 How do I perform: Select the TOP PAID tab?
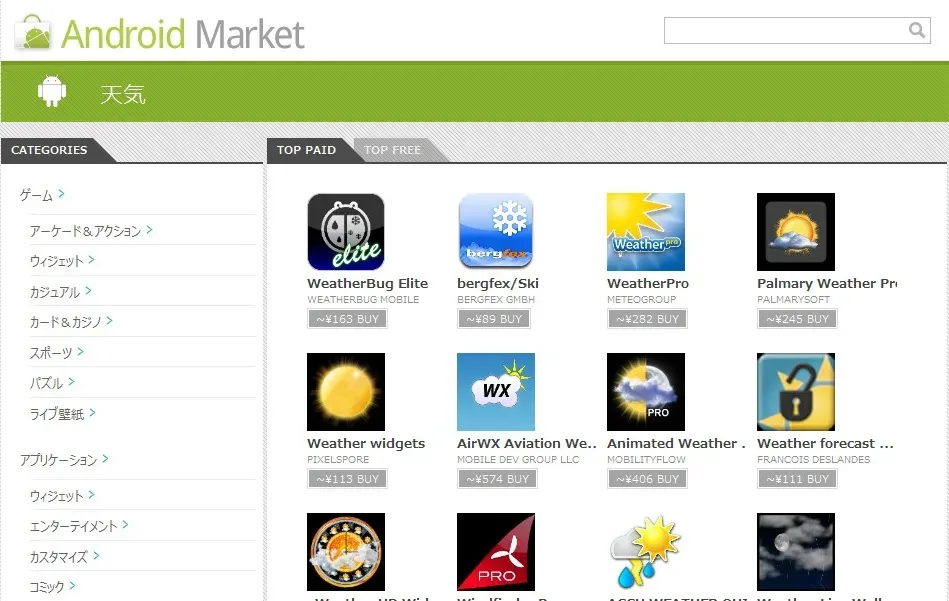(306, 150)
